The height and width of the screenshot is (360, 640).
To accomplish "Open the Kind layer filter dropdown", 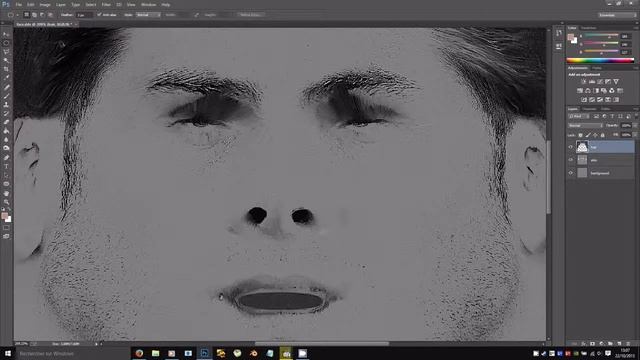I will click(578, 117).
